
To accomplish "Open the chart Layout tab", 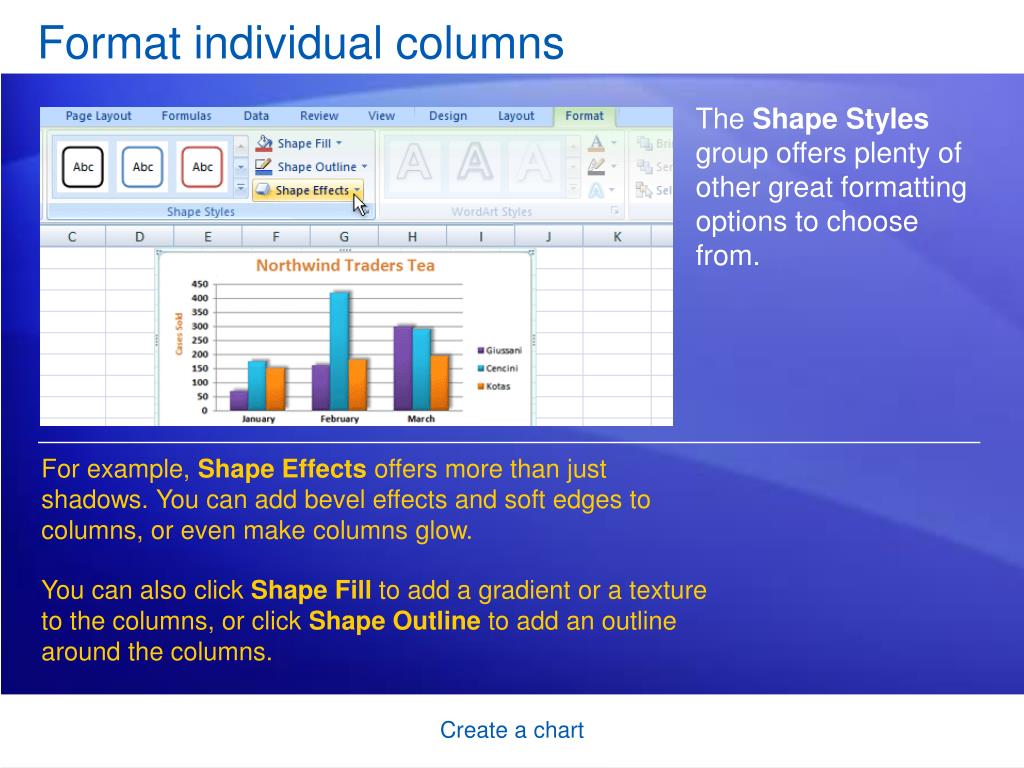I will coord(516,116).
